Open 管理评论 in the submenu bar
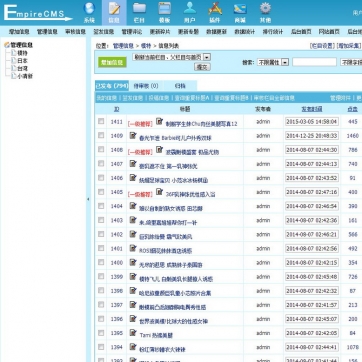 coord(132,32)
